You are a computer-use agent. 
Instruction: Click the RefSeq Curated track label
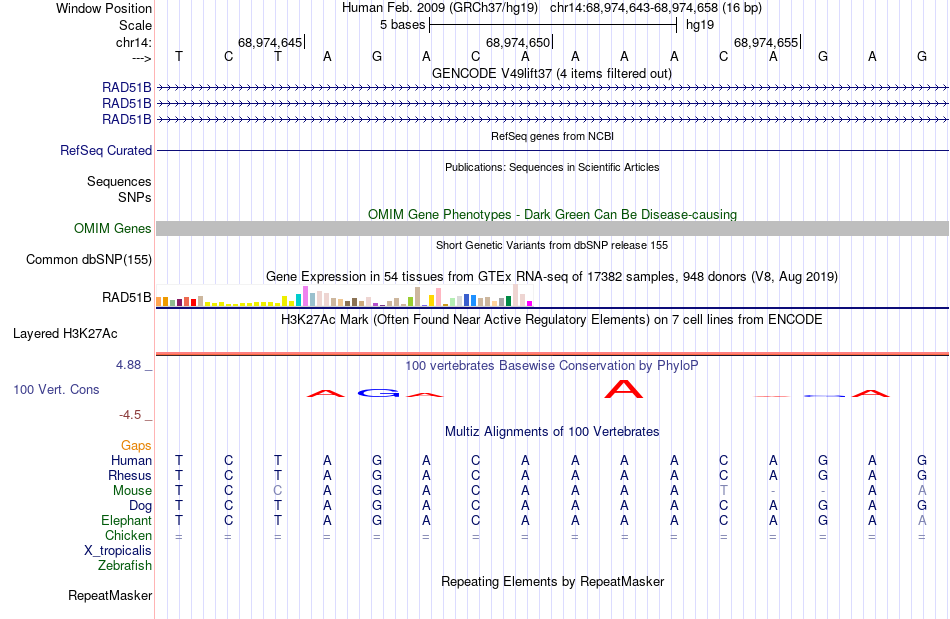[x=106, y=150]
